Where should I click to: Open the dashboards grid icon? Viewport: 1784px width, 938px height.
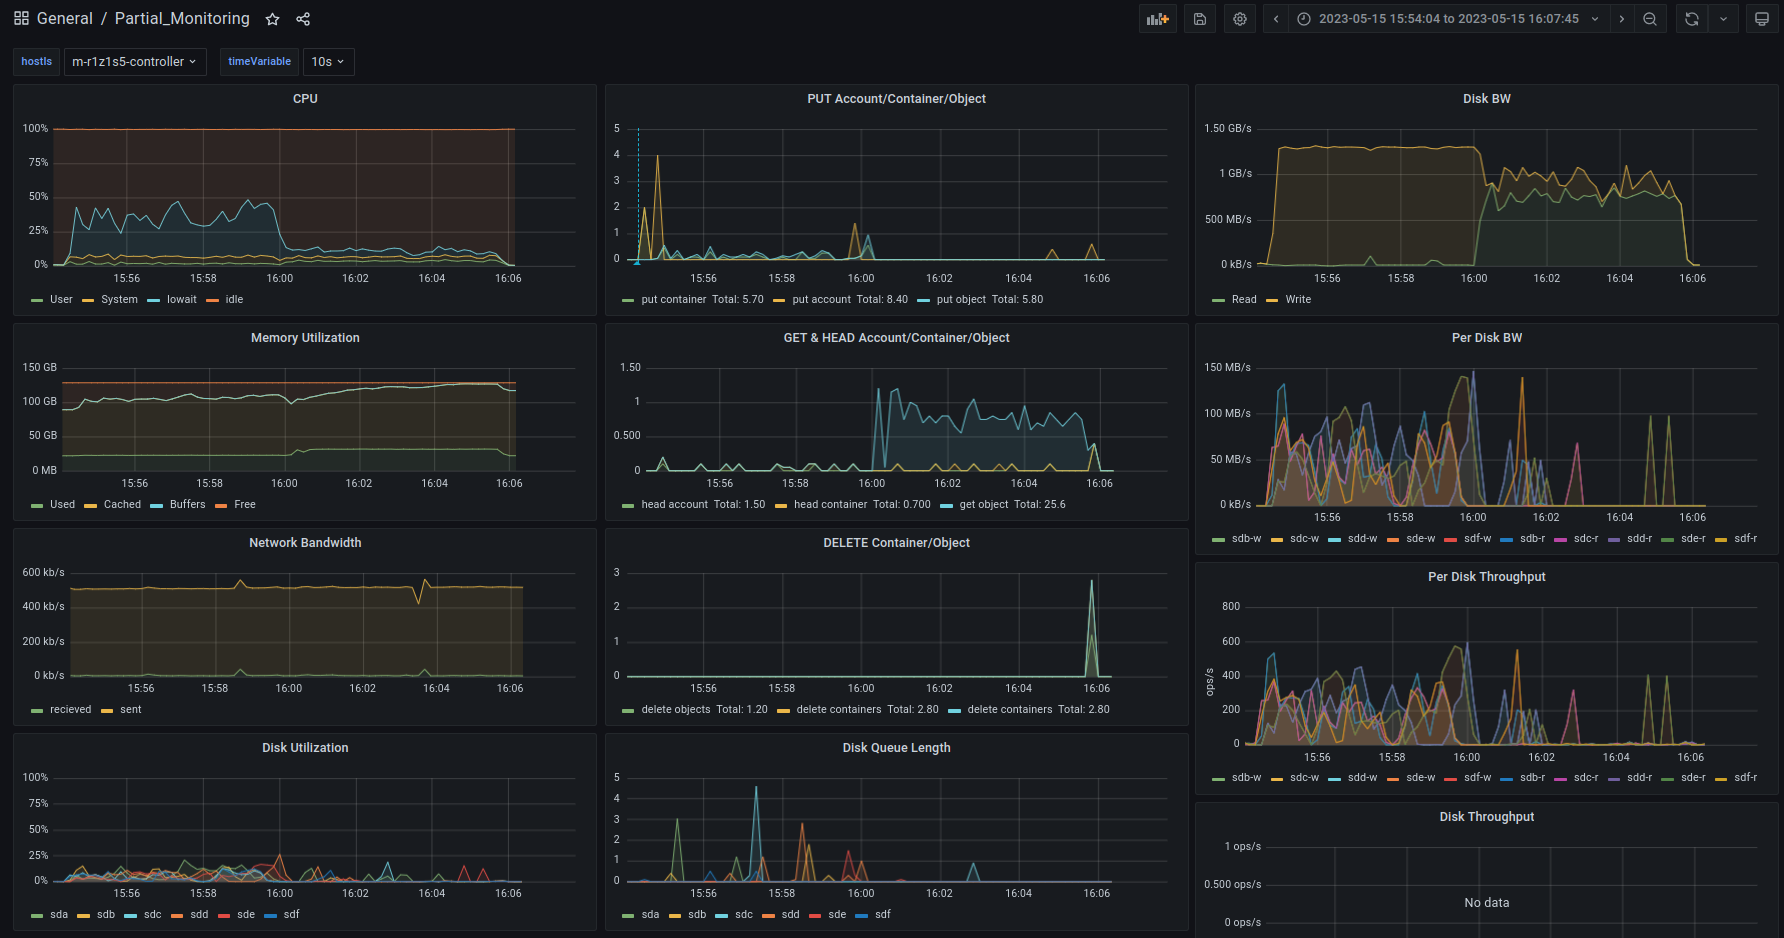coord(21,19)
